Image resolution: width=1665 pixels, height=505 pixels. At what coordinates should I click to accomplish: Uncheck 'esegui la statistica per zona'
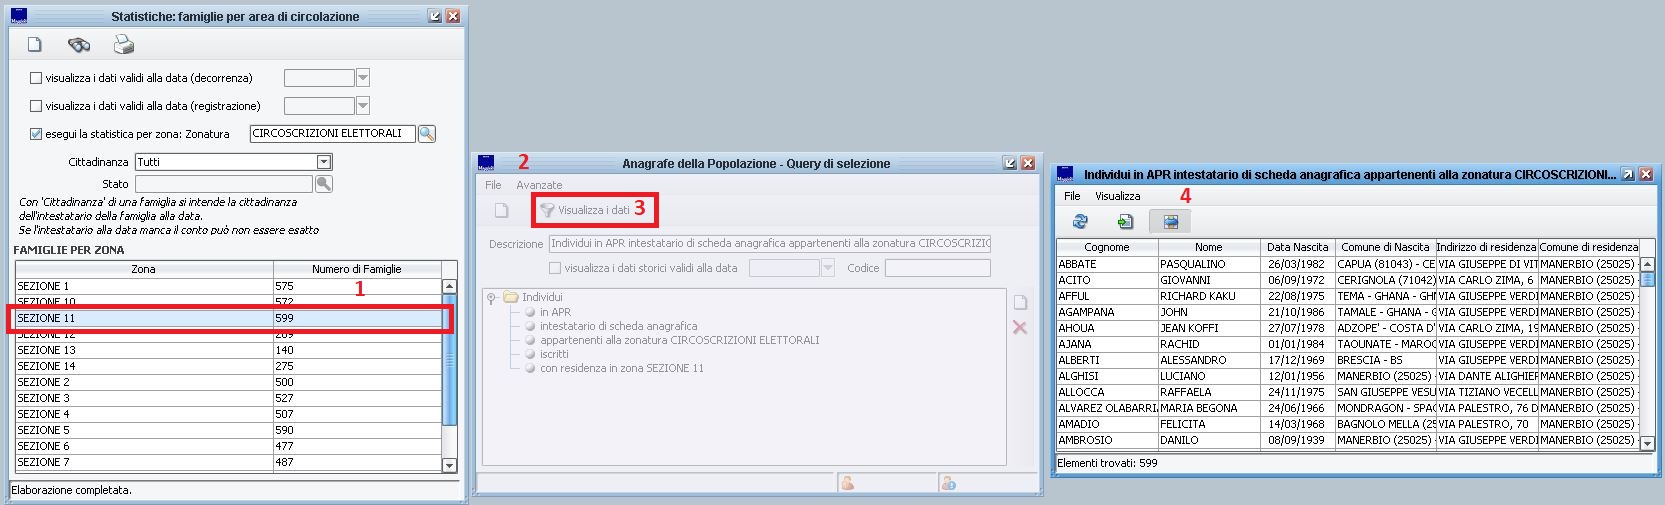36,134
